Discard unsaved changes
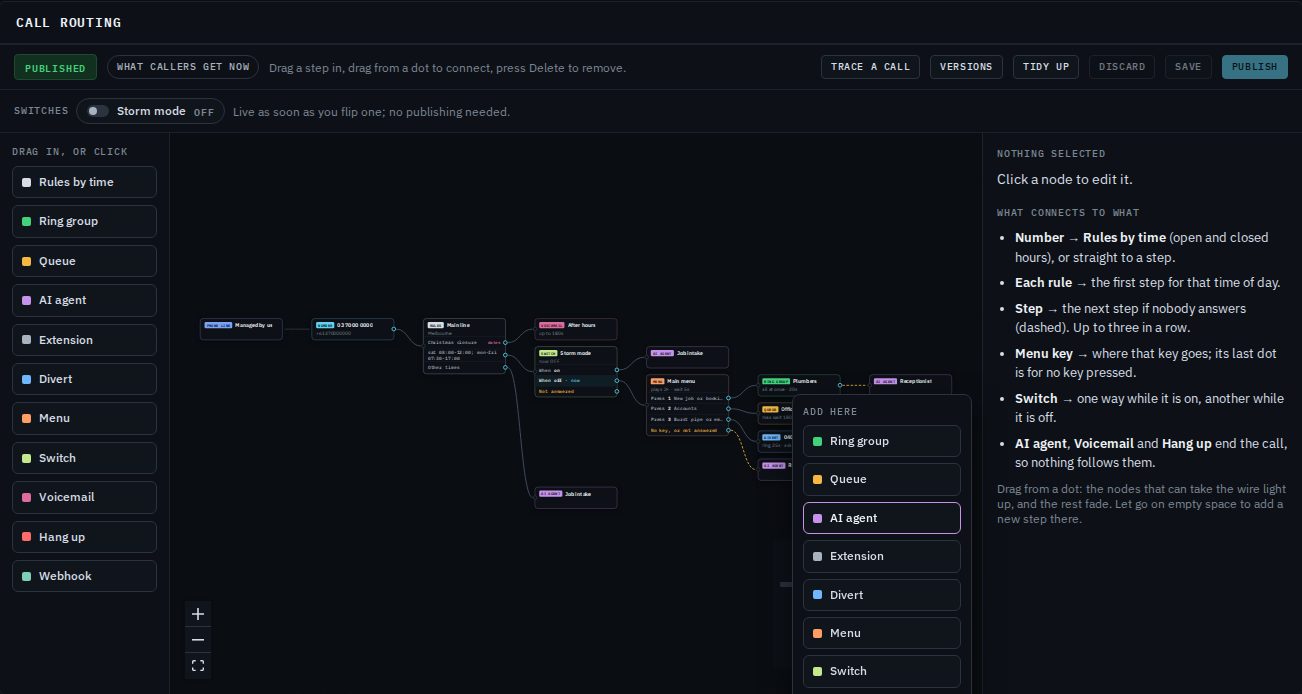 click(x=1122, y=67)
